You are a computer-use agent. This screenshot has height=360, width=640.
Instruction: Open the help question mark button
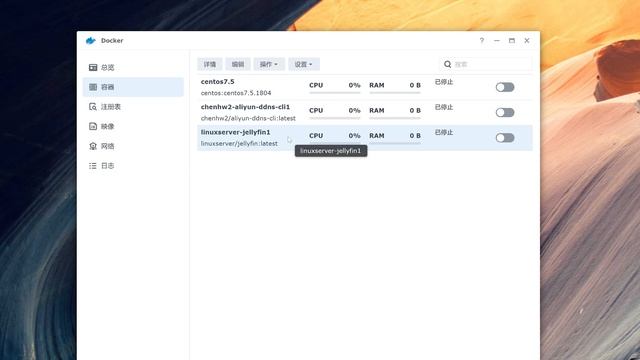point(482,40)
